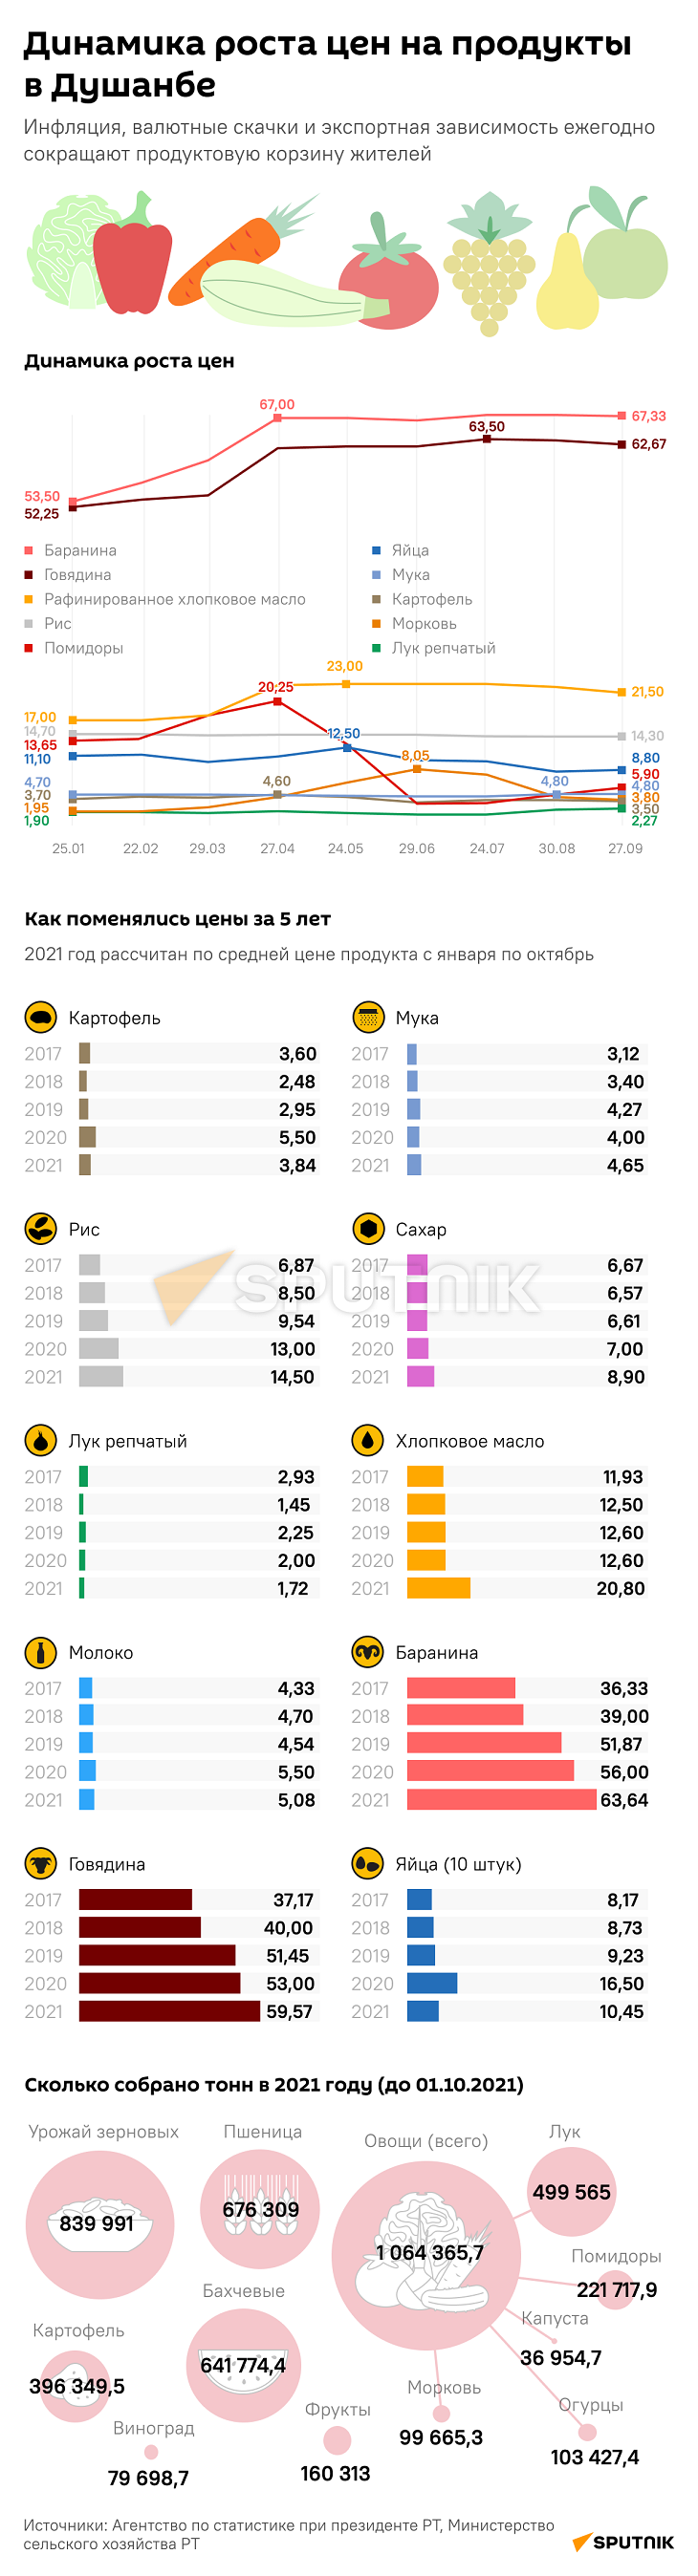Click the eggs icon beside Яйца (10 штук)
698x2576 pixels.
pos(368,1865)
